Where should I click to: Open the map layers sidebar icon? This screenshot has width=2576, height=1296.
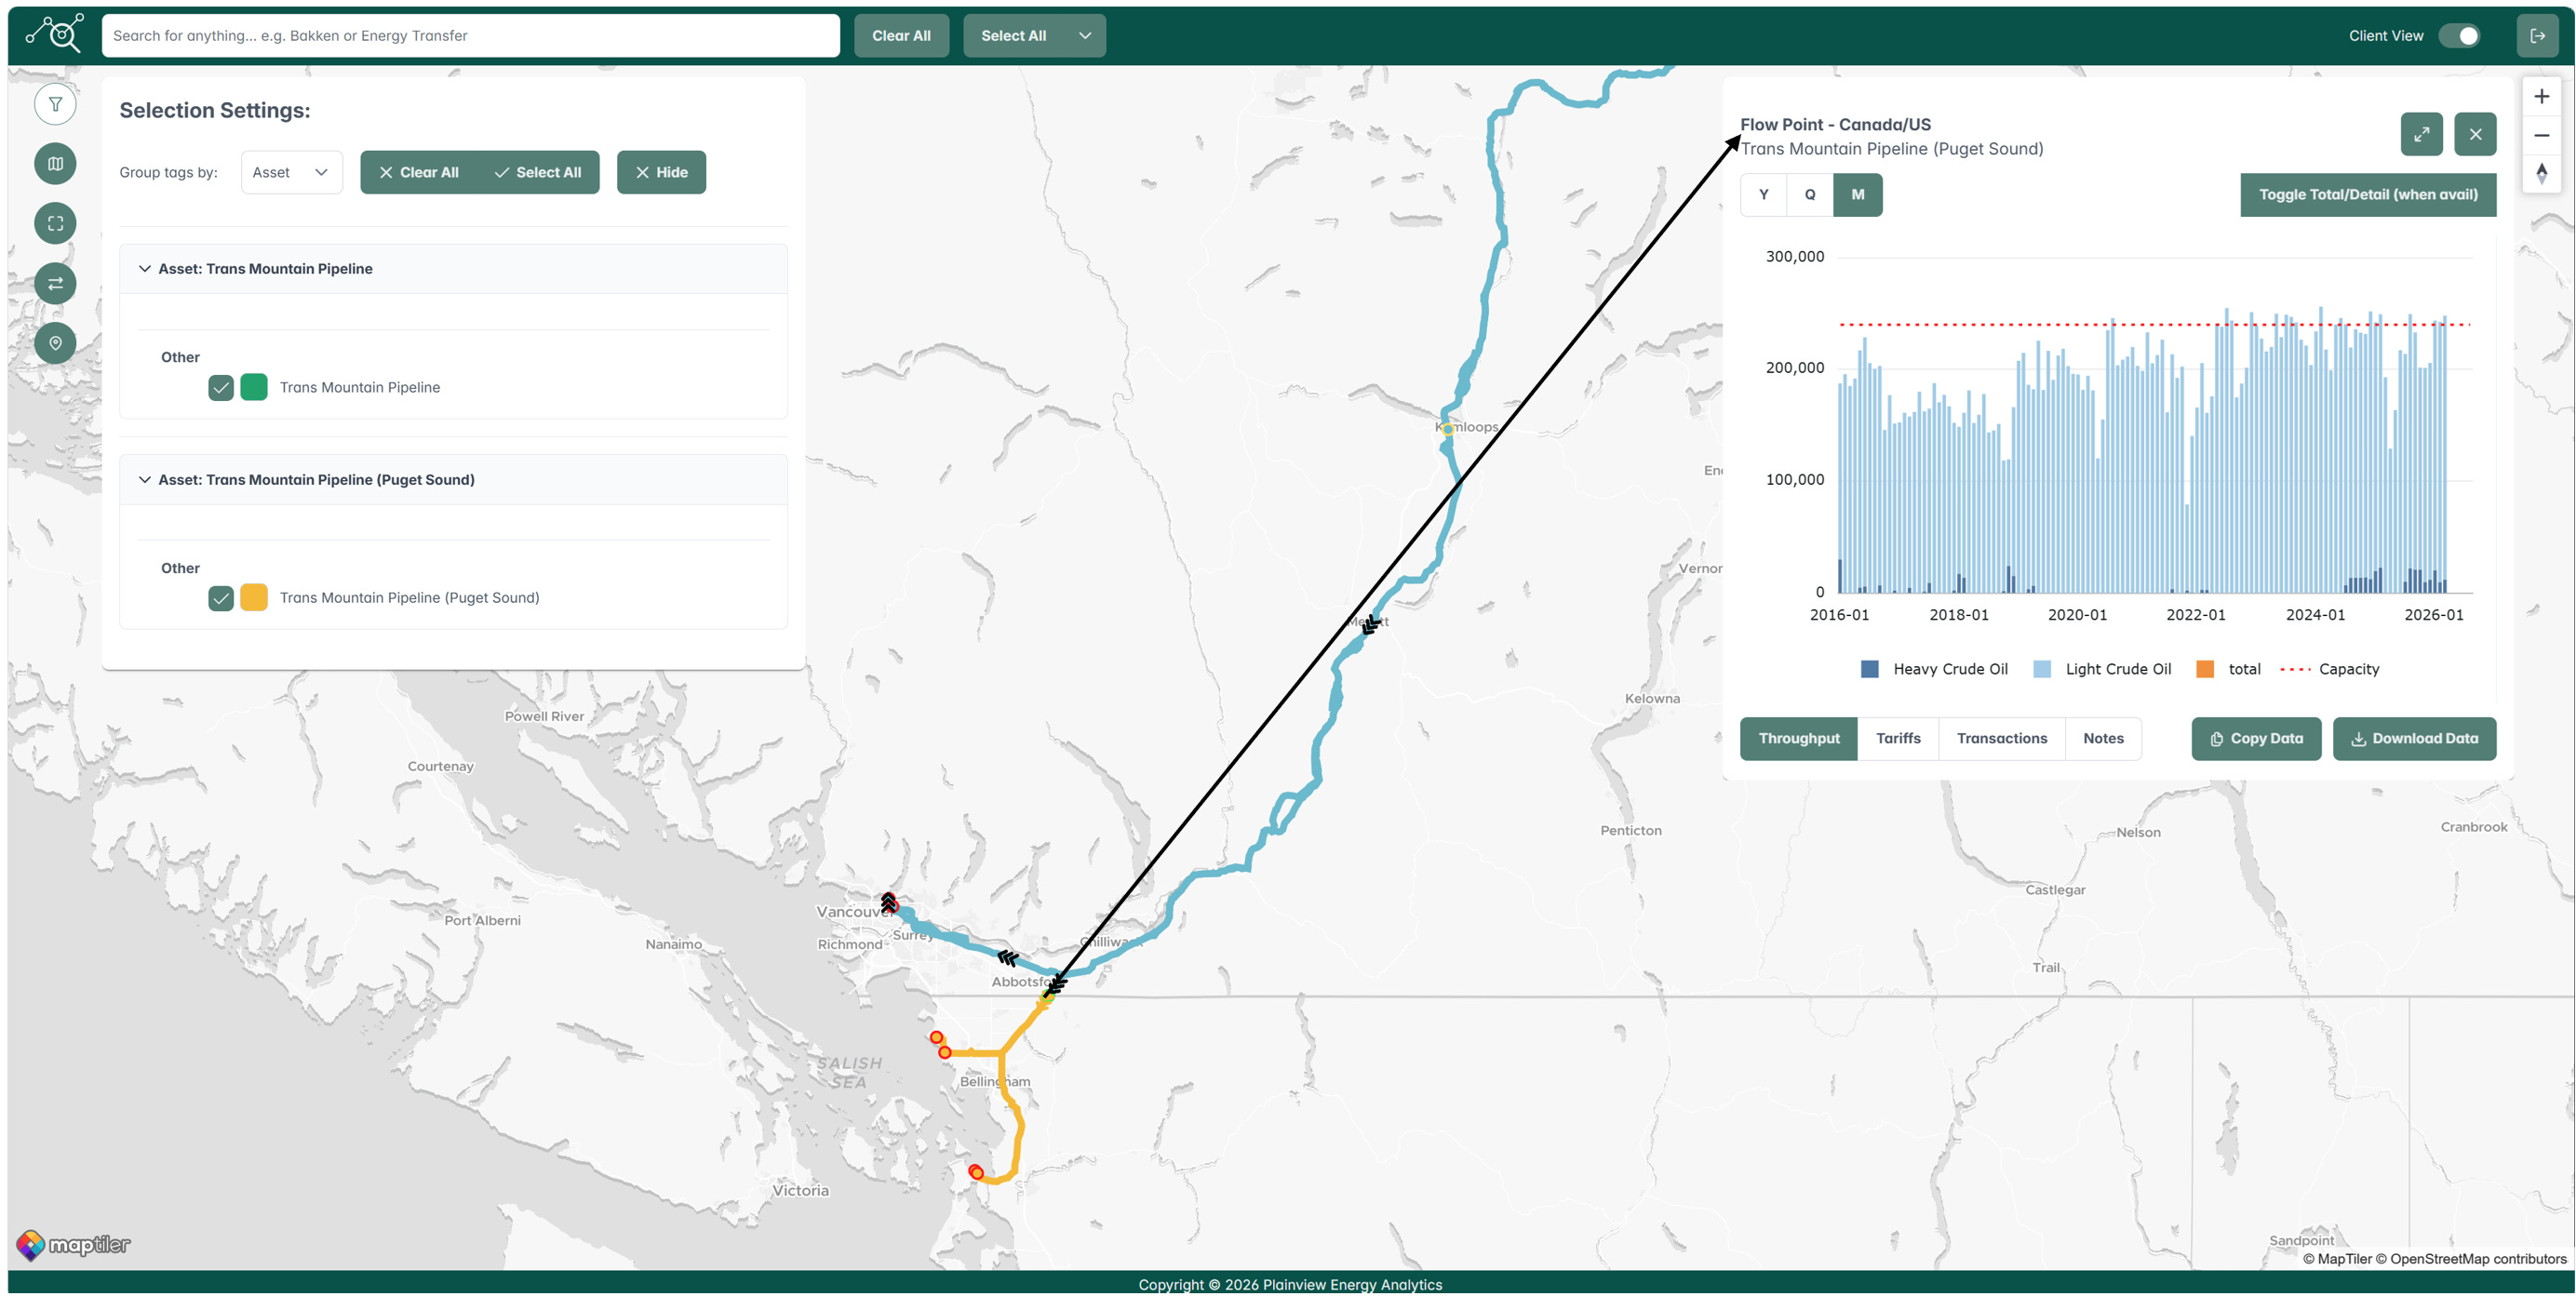tap(55, 164)
